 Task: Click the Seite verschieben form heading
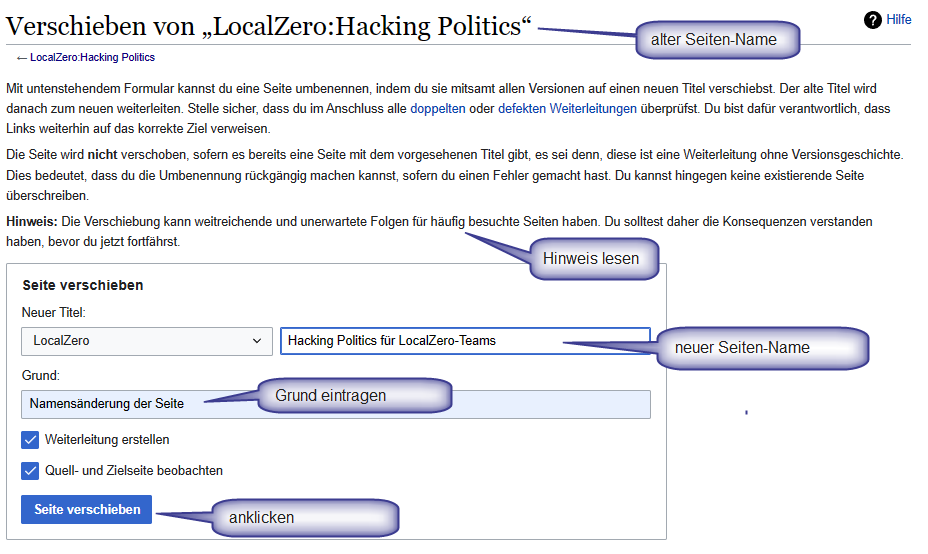pyautogui.click(x=83, y=285)
